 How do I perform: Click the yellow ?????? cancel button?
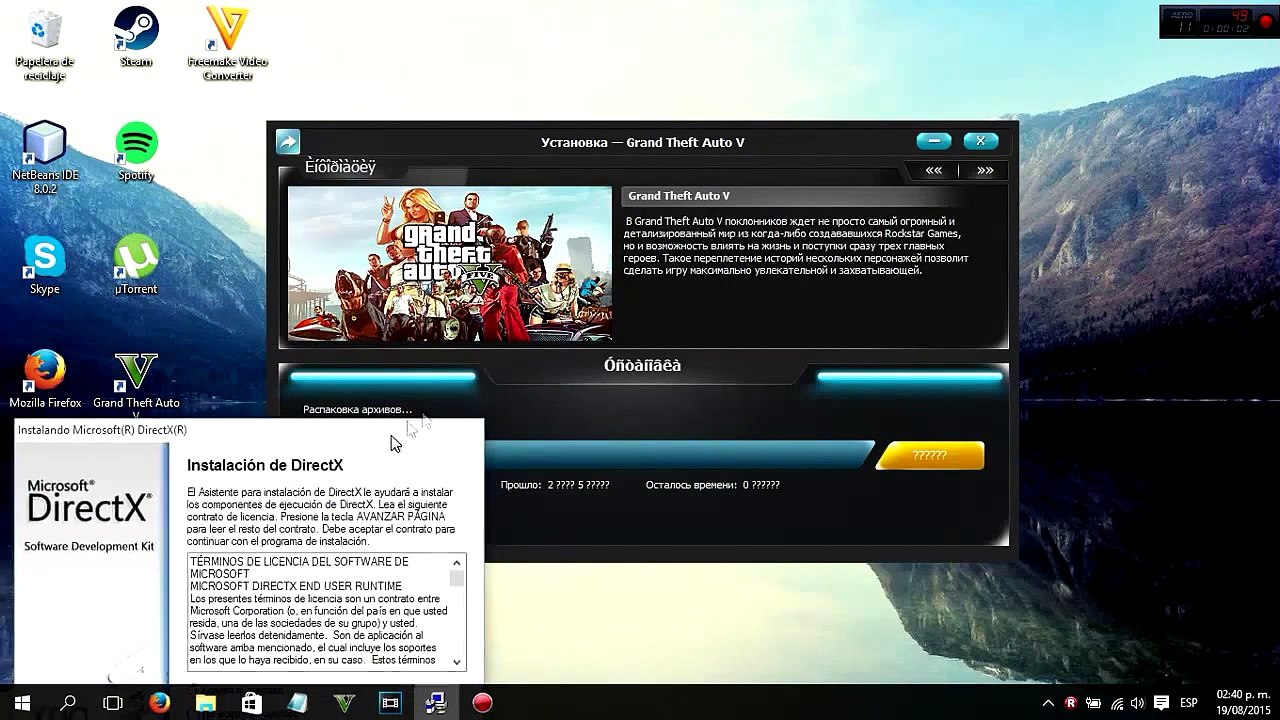(930, 455)
